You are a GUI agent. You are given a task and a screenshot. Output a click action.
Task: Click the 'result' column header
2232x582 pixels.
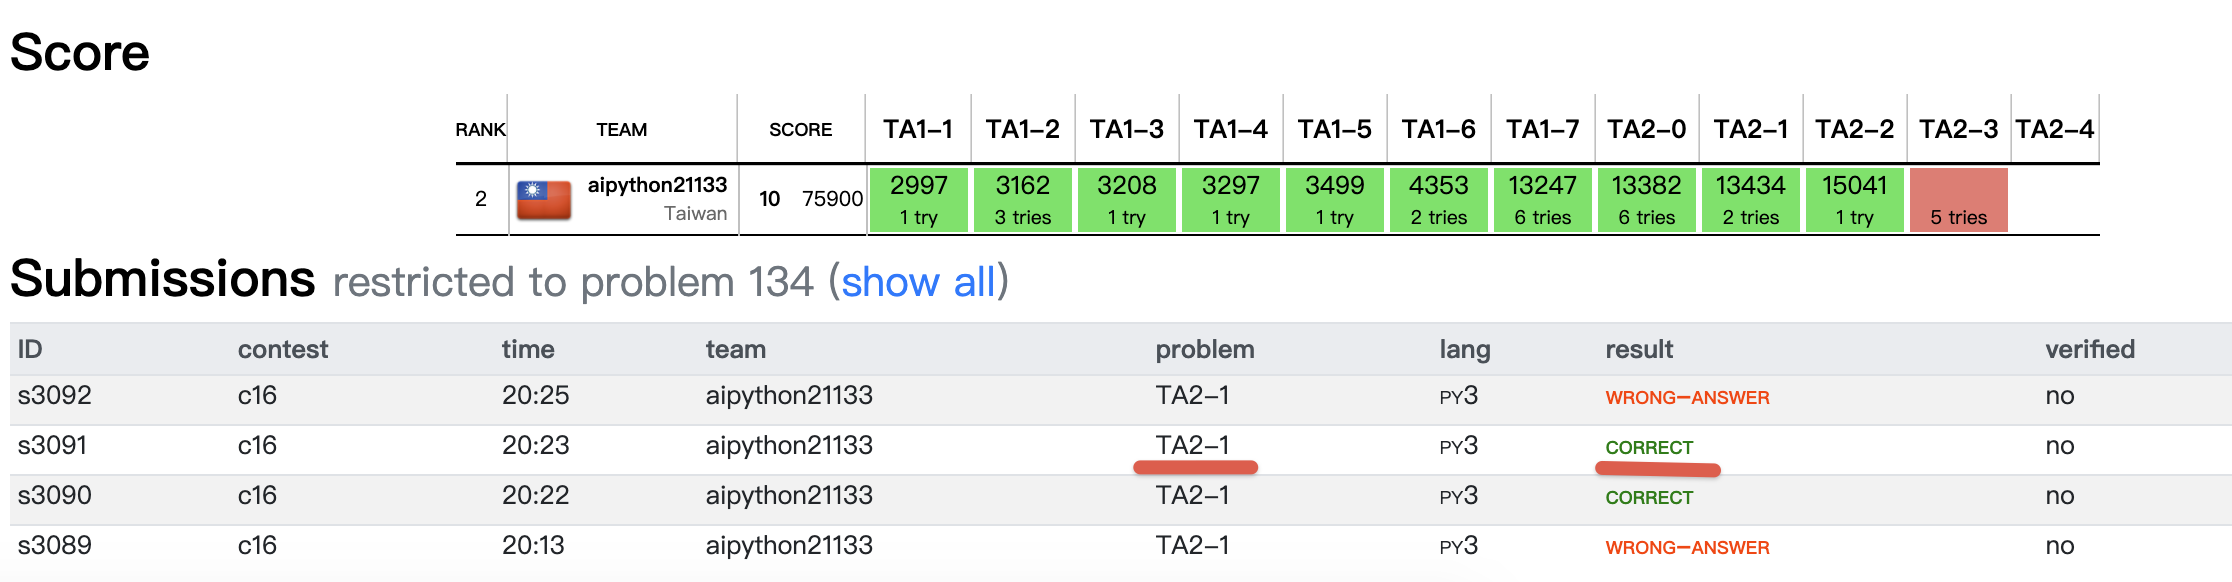coord(1639,350)
